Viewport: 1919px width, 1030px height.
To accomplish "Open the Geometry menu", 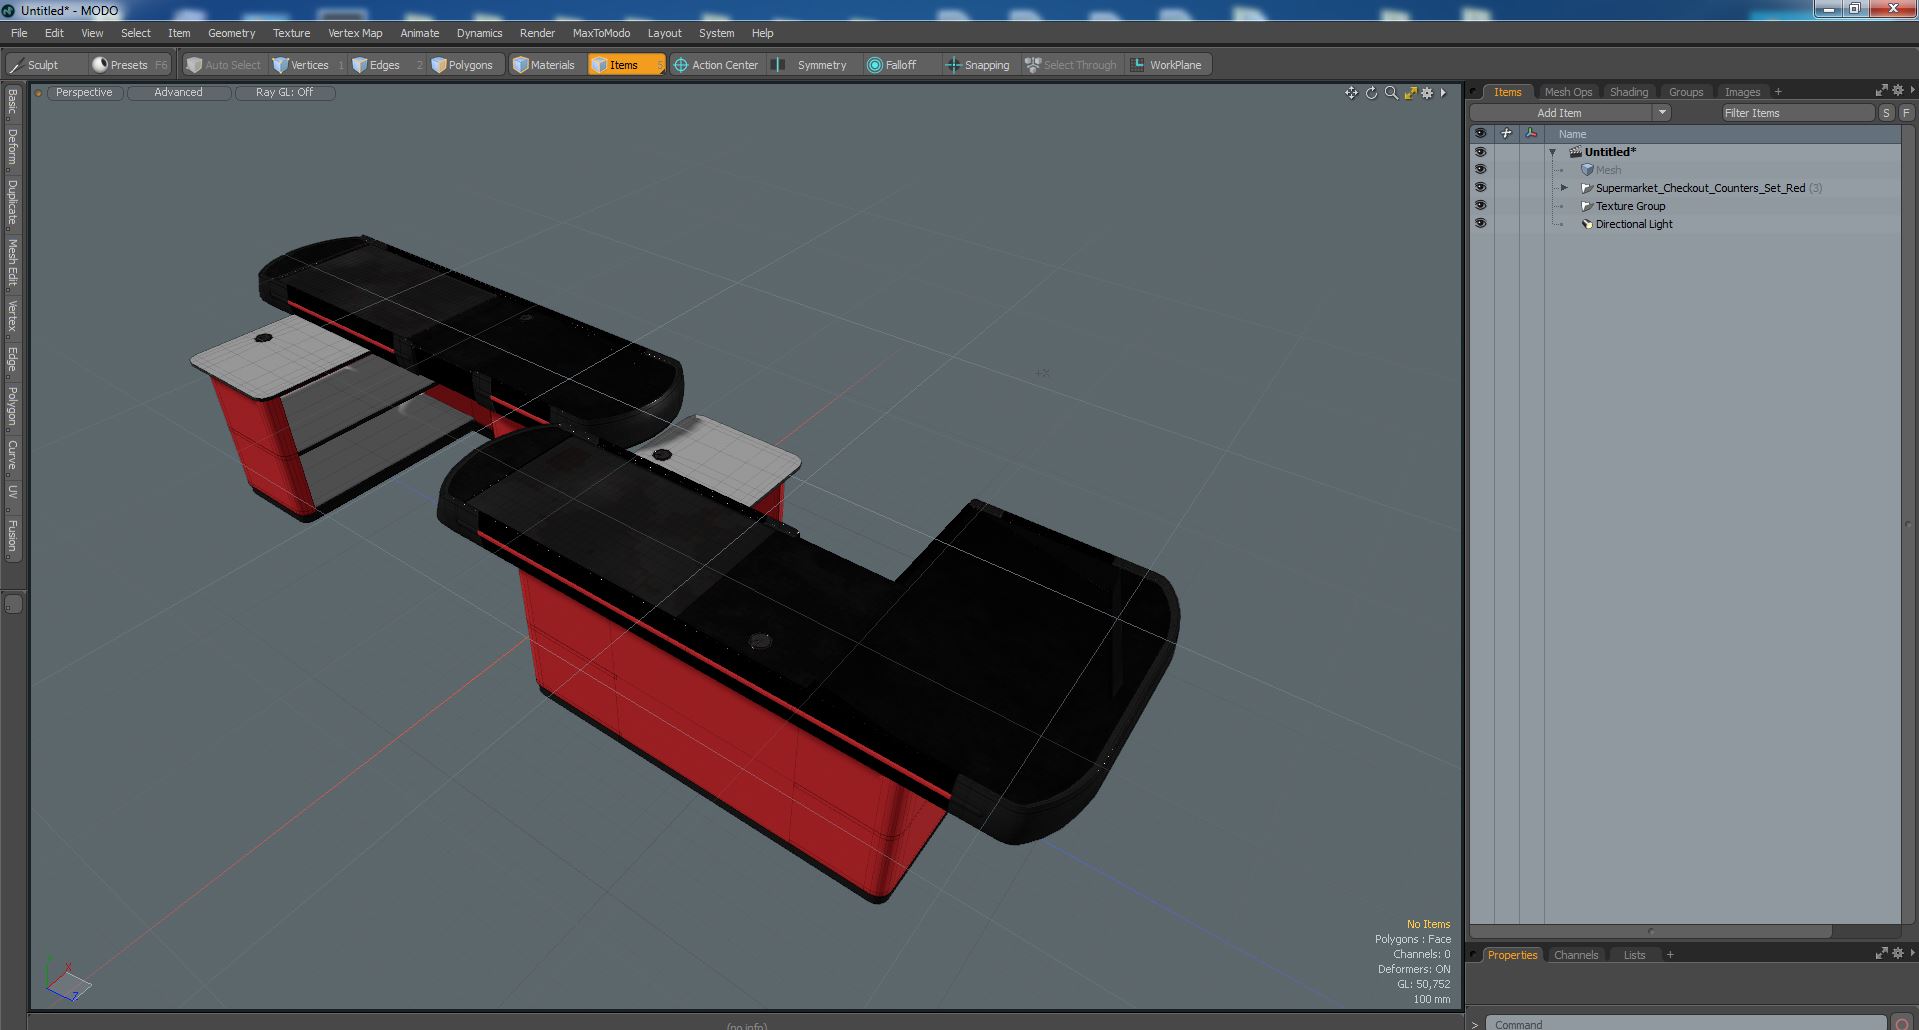I will (231, 33).
